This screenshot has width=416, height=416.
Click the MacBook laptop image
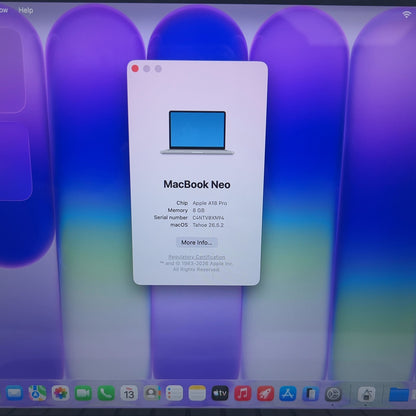coord(197,133)
